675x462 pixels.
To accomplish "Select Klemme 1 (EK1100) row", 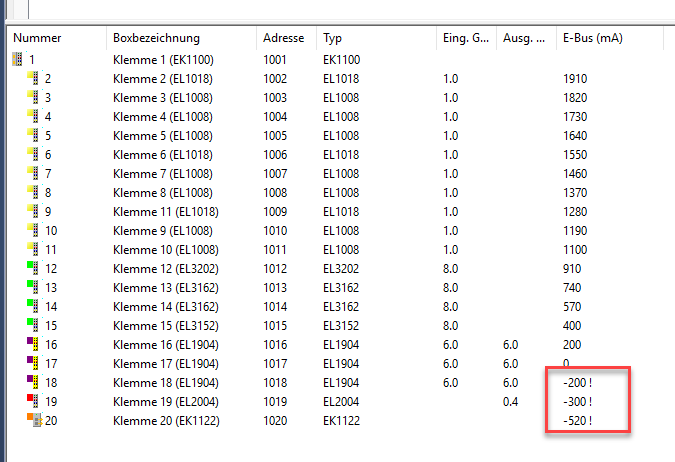I will pos(163,60).
